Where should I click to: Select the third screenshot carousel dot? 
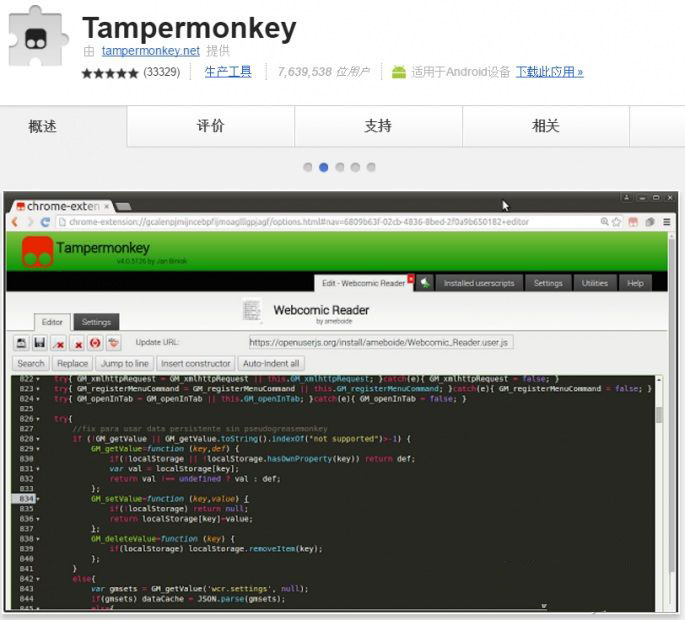(340, 167)
